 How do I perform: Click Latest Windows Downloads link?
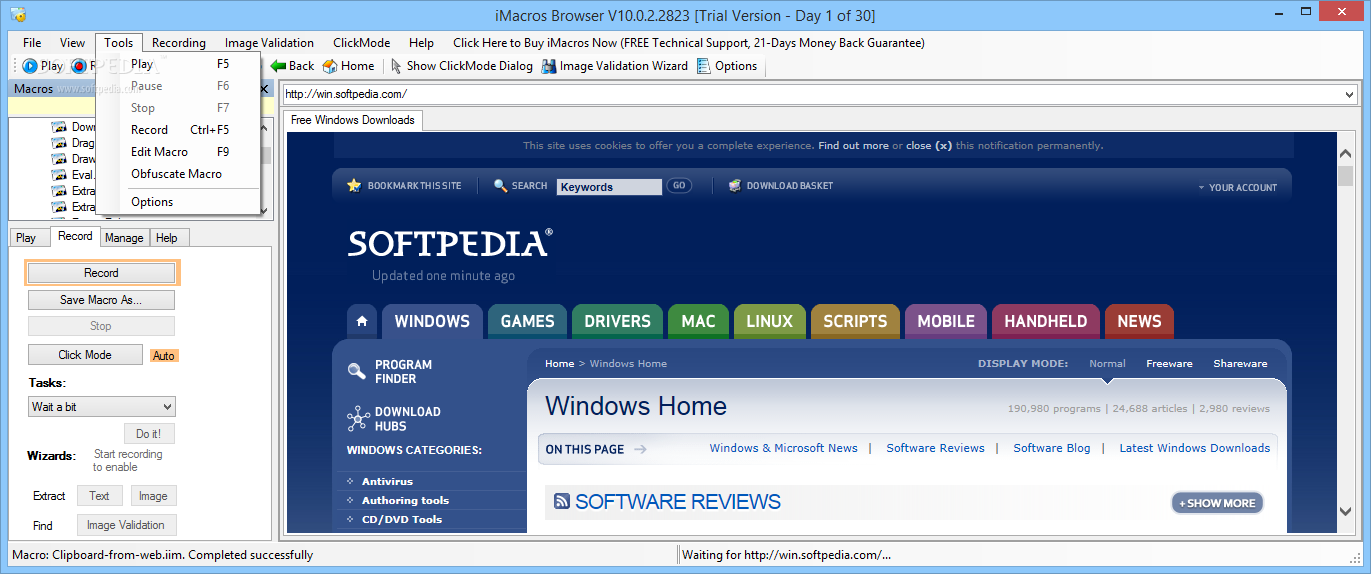(x=1195, y=448)
